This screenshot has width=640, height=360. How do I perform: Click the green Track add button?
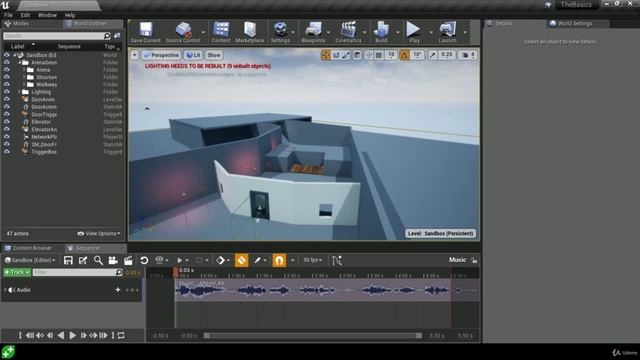coord(17,272)
